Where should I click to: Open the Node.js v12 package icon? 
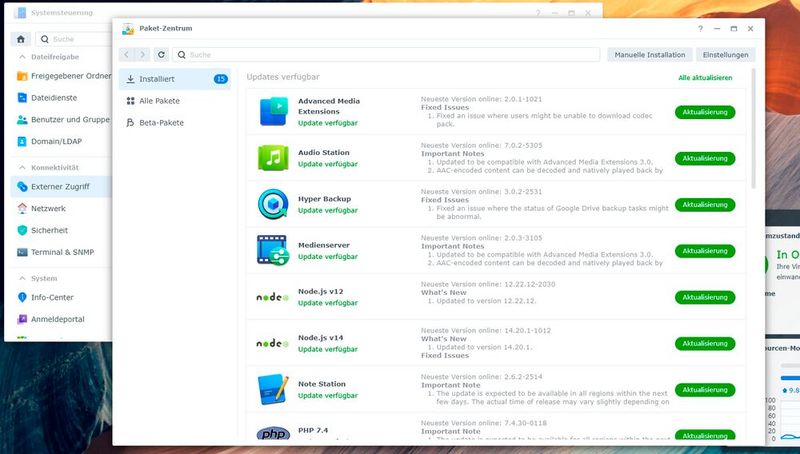(x=272, y=297)
